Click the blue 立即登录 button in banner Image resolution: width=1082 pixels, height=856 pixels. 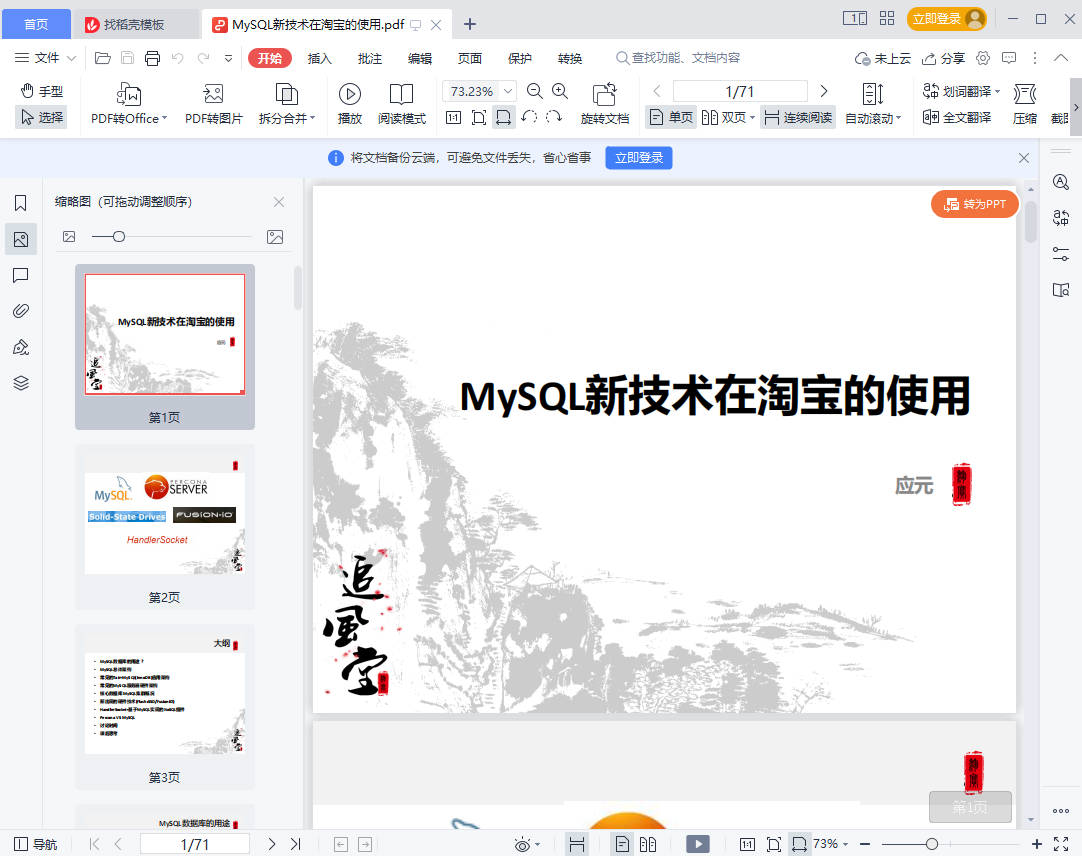638,158
